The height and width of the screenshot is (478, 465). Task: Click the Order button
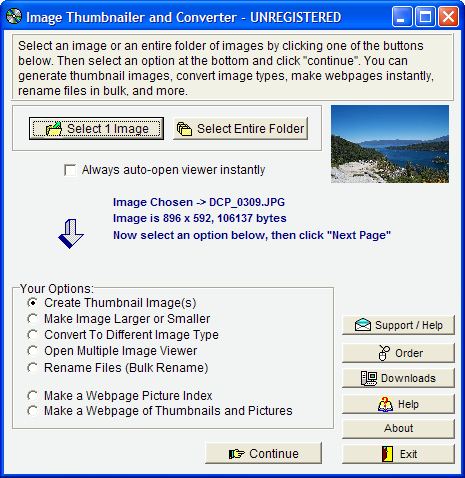[x=398, y=353]
